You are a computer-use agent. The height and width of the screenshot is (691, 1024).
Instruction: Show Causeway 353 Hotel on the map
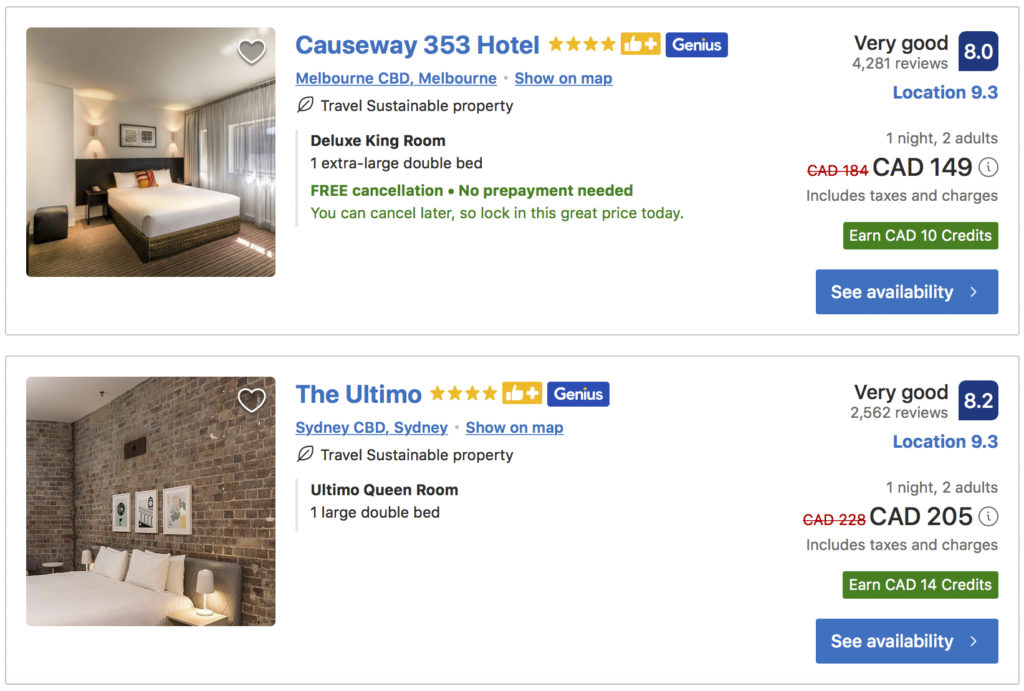(x=563, y=78)
